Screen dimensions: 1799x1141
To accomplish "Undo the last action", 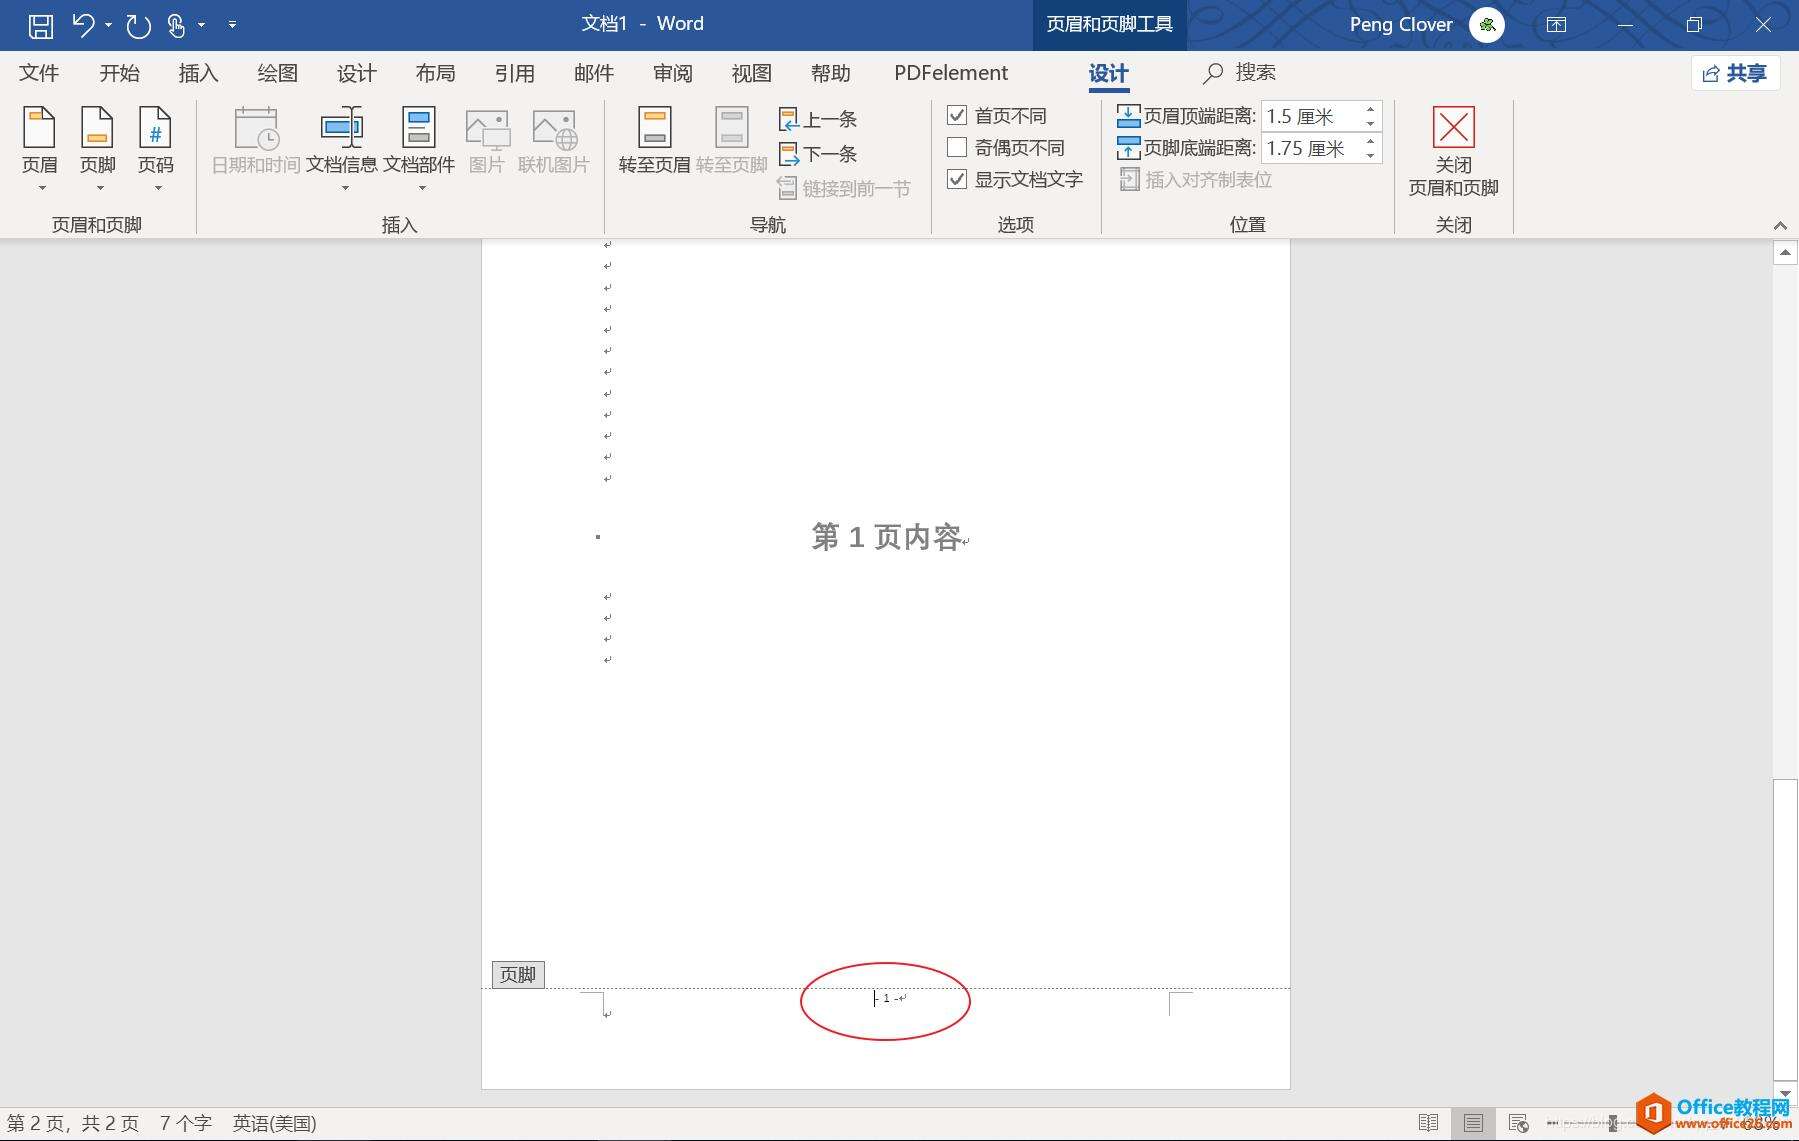I will tap(84, 25).
